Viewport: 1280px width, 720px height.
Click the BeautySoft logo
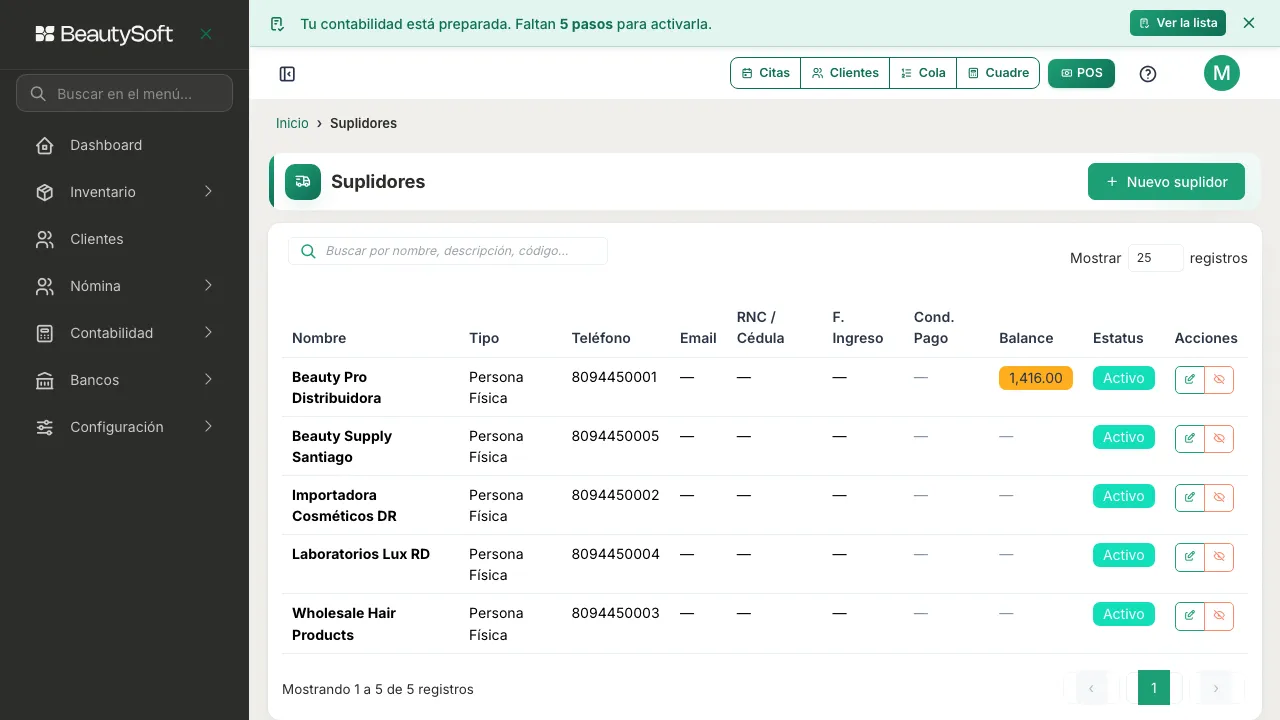[x=104, y=34]
